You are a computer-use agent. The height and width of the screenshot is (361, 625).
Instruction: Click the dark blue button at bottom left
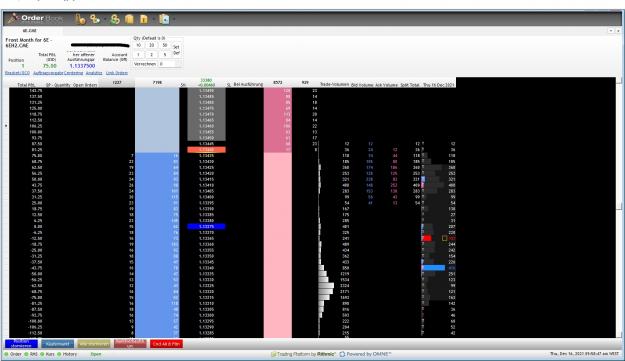[21, 343]
